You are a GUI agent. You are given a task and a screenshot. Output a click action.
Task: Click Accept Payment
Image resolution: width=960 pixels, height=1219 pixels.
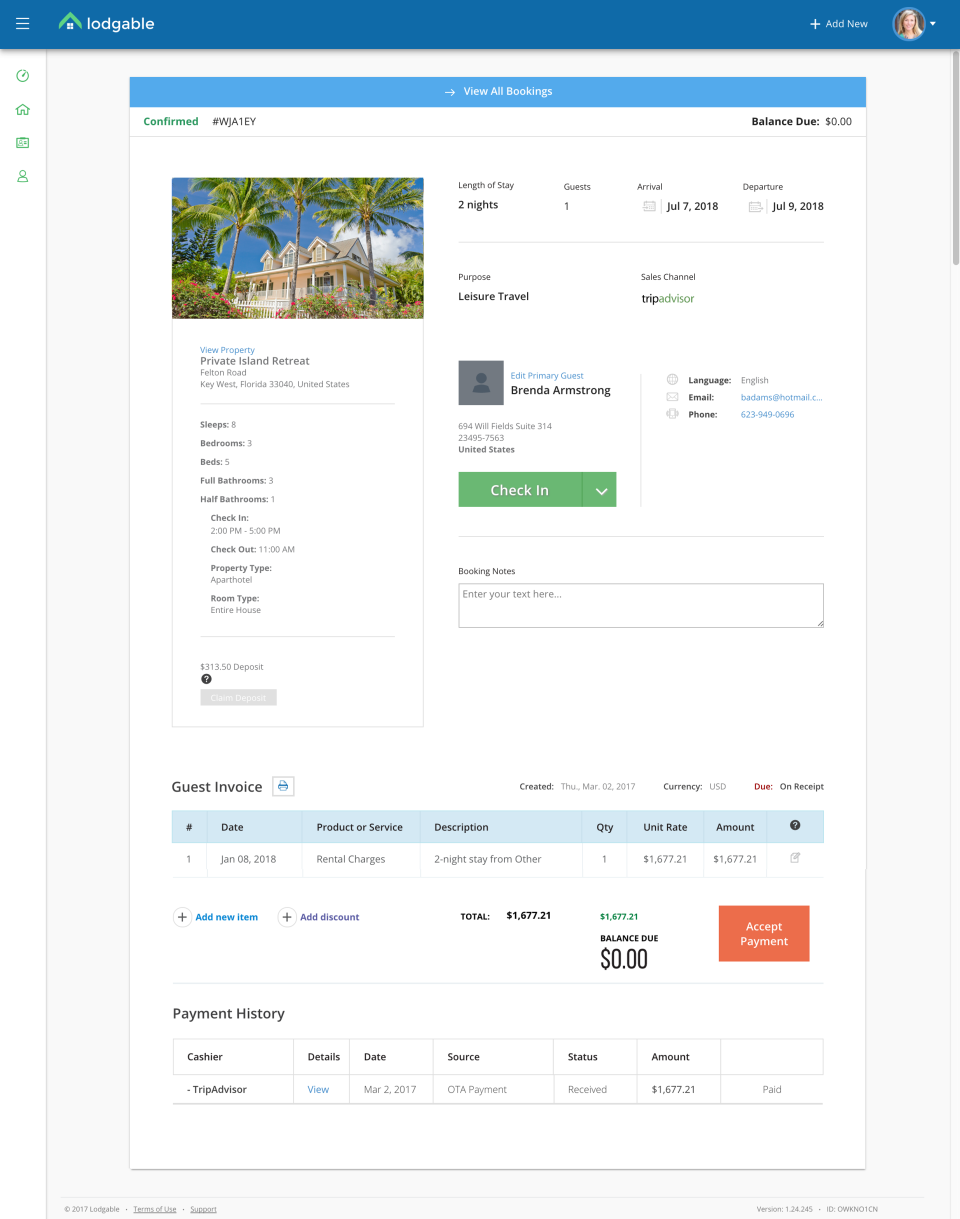[763, 933]
